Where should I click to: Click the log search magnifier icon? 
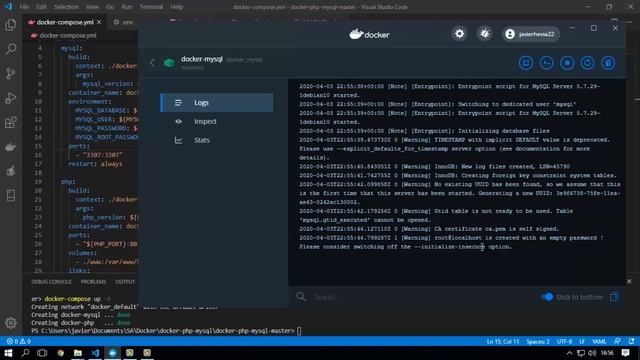[x=301, y=297]
